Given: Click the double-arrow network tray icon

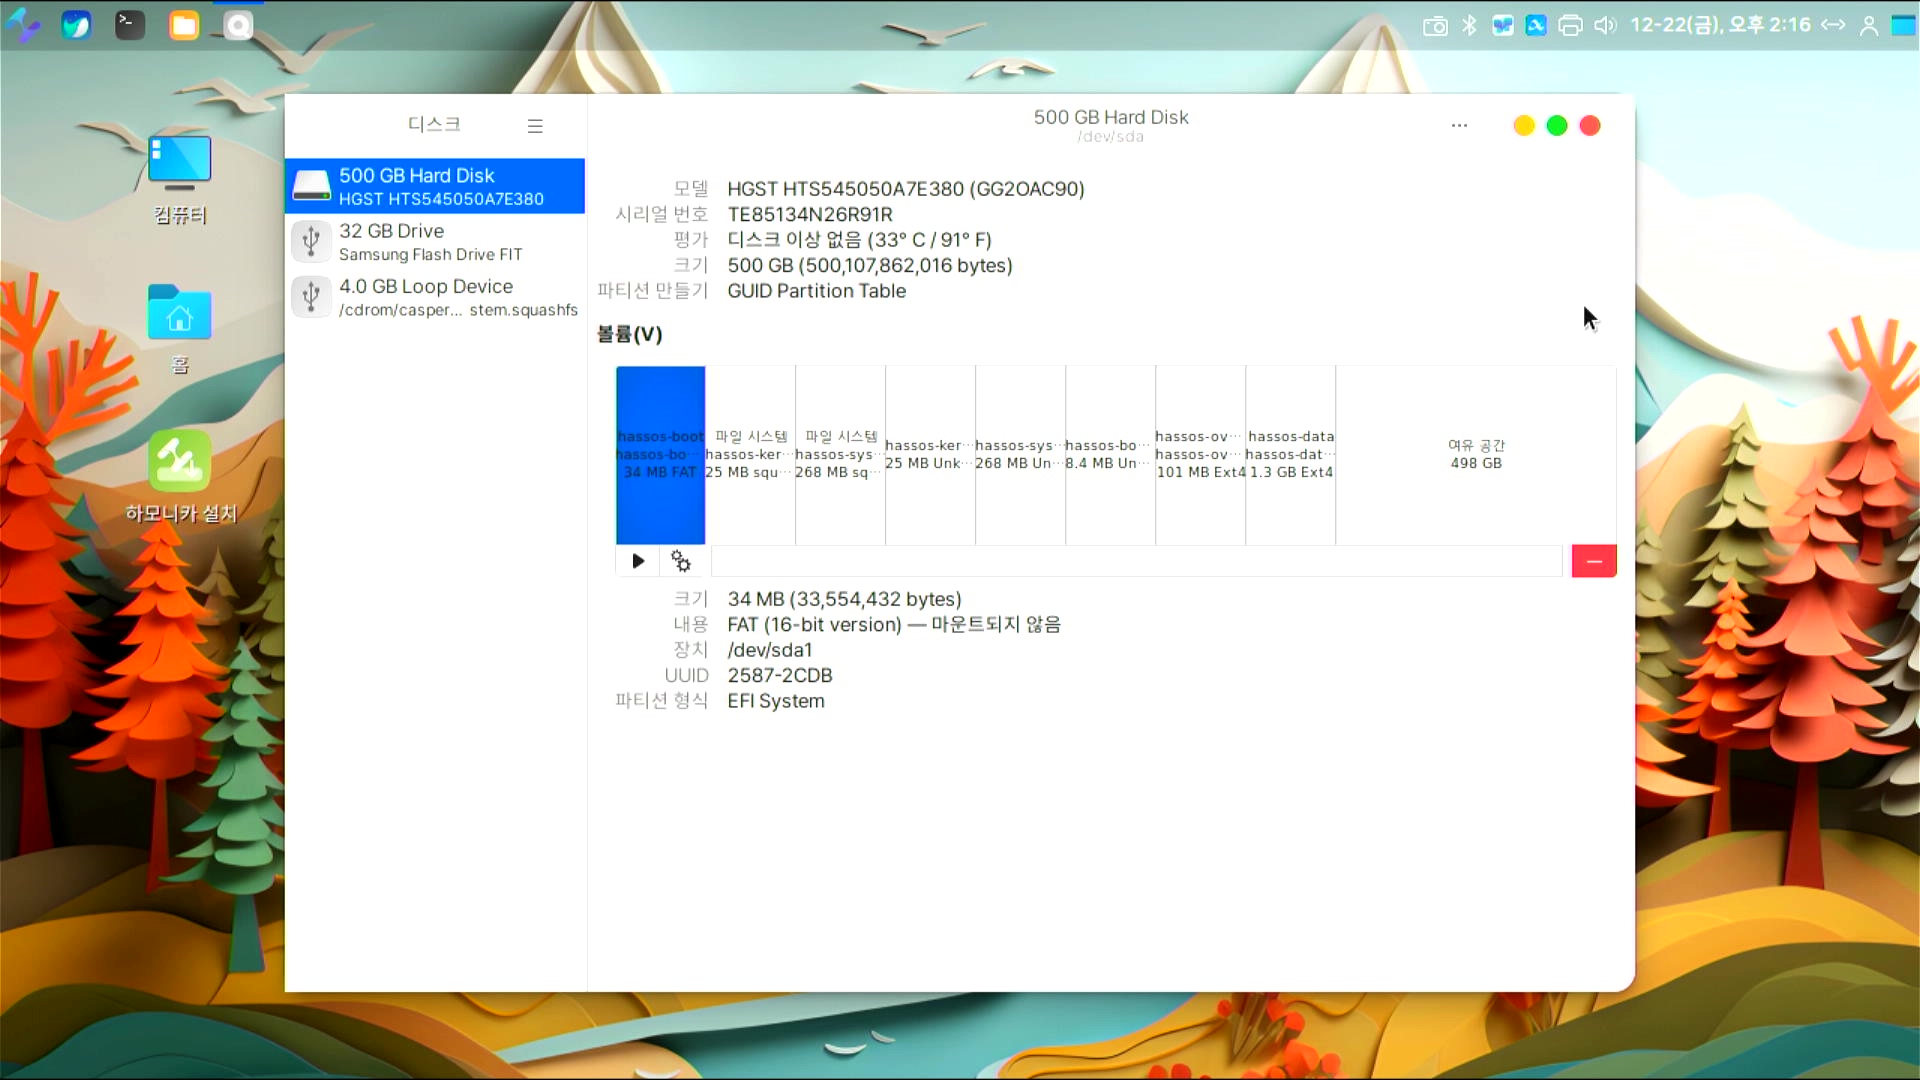Looking at the screenshot, I should 1833,25.
